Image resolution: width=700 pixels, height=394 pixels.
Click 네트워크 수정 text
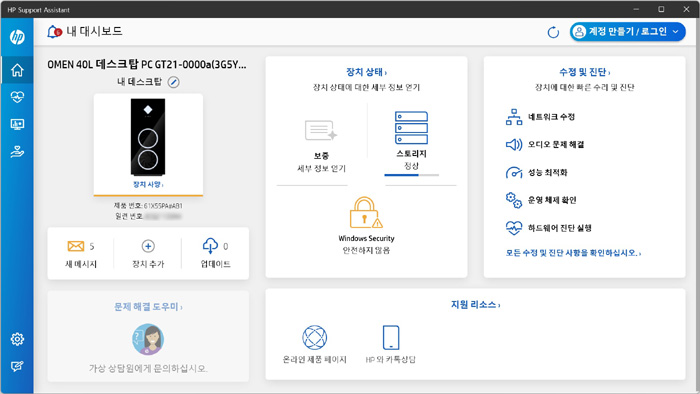tap(551, 117)
